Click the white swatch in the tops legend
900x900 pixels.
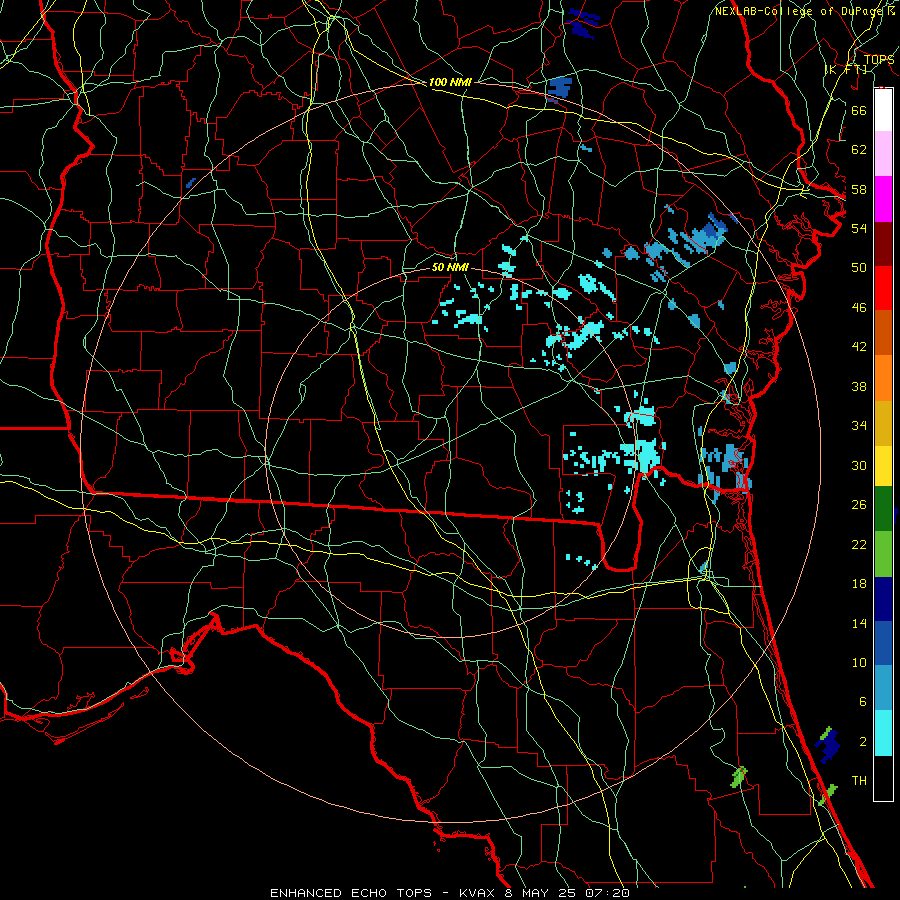click(x=883, y=110)
